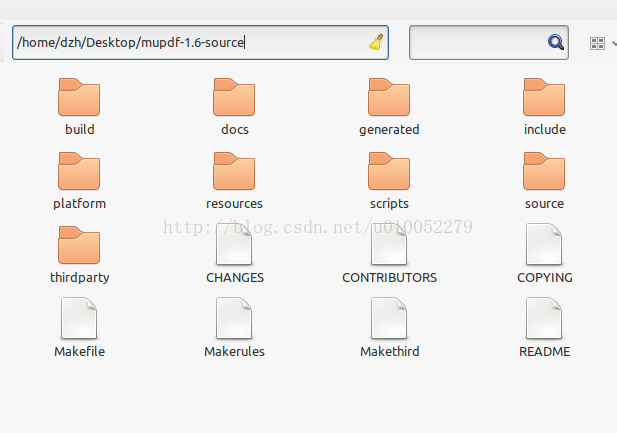
Task: Click the 'COPYING' file name label
Action: [x=545, y=278]
